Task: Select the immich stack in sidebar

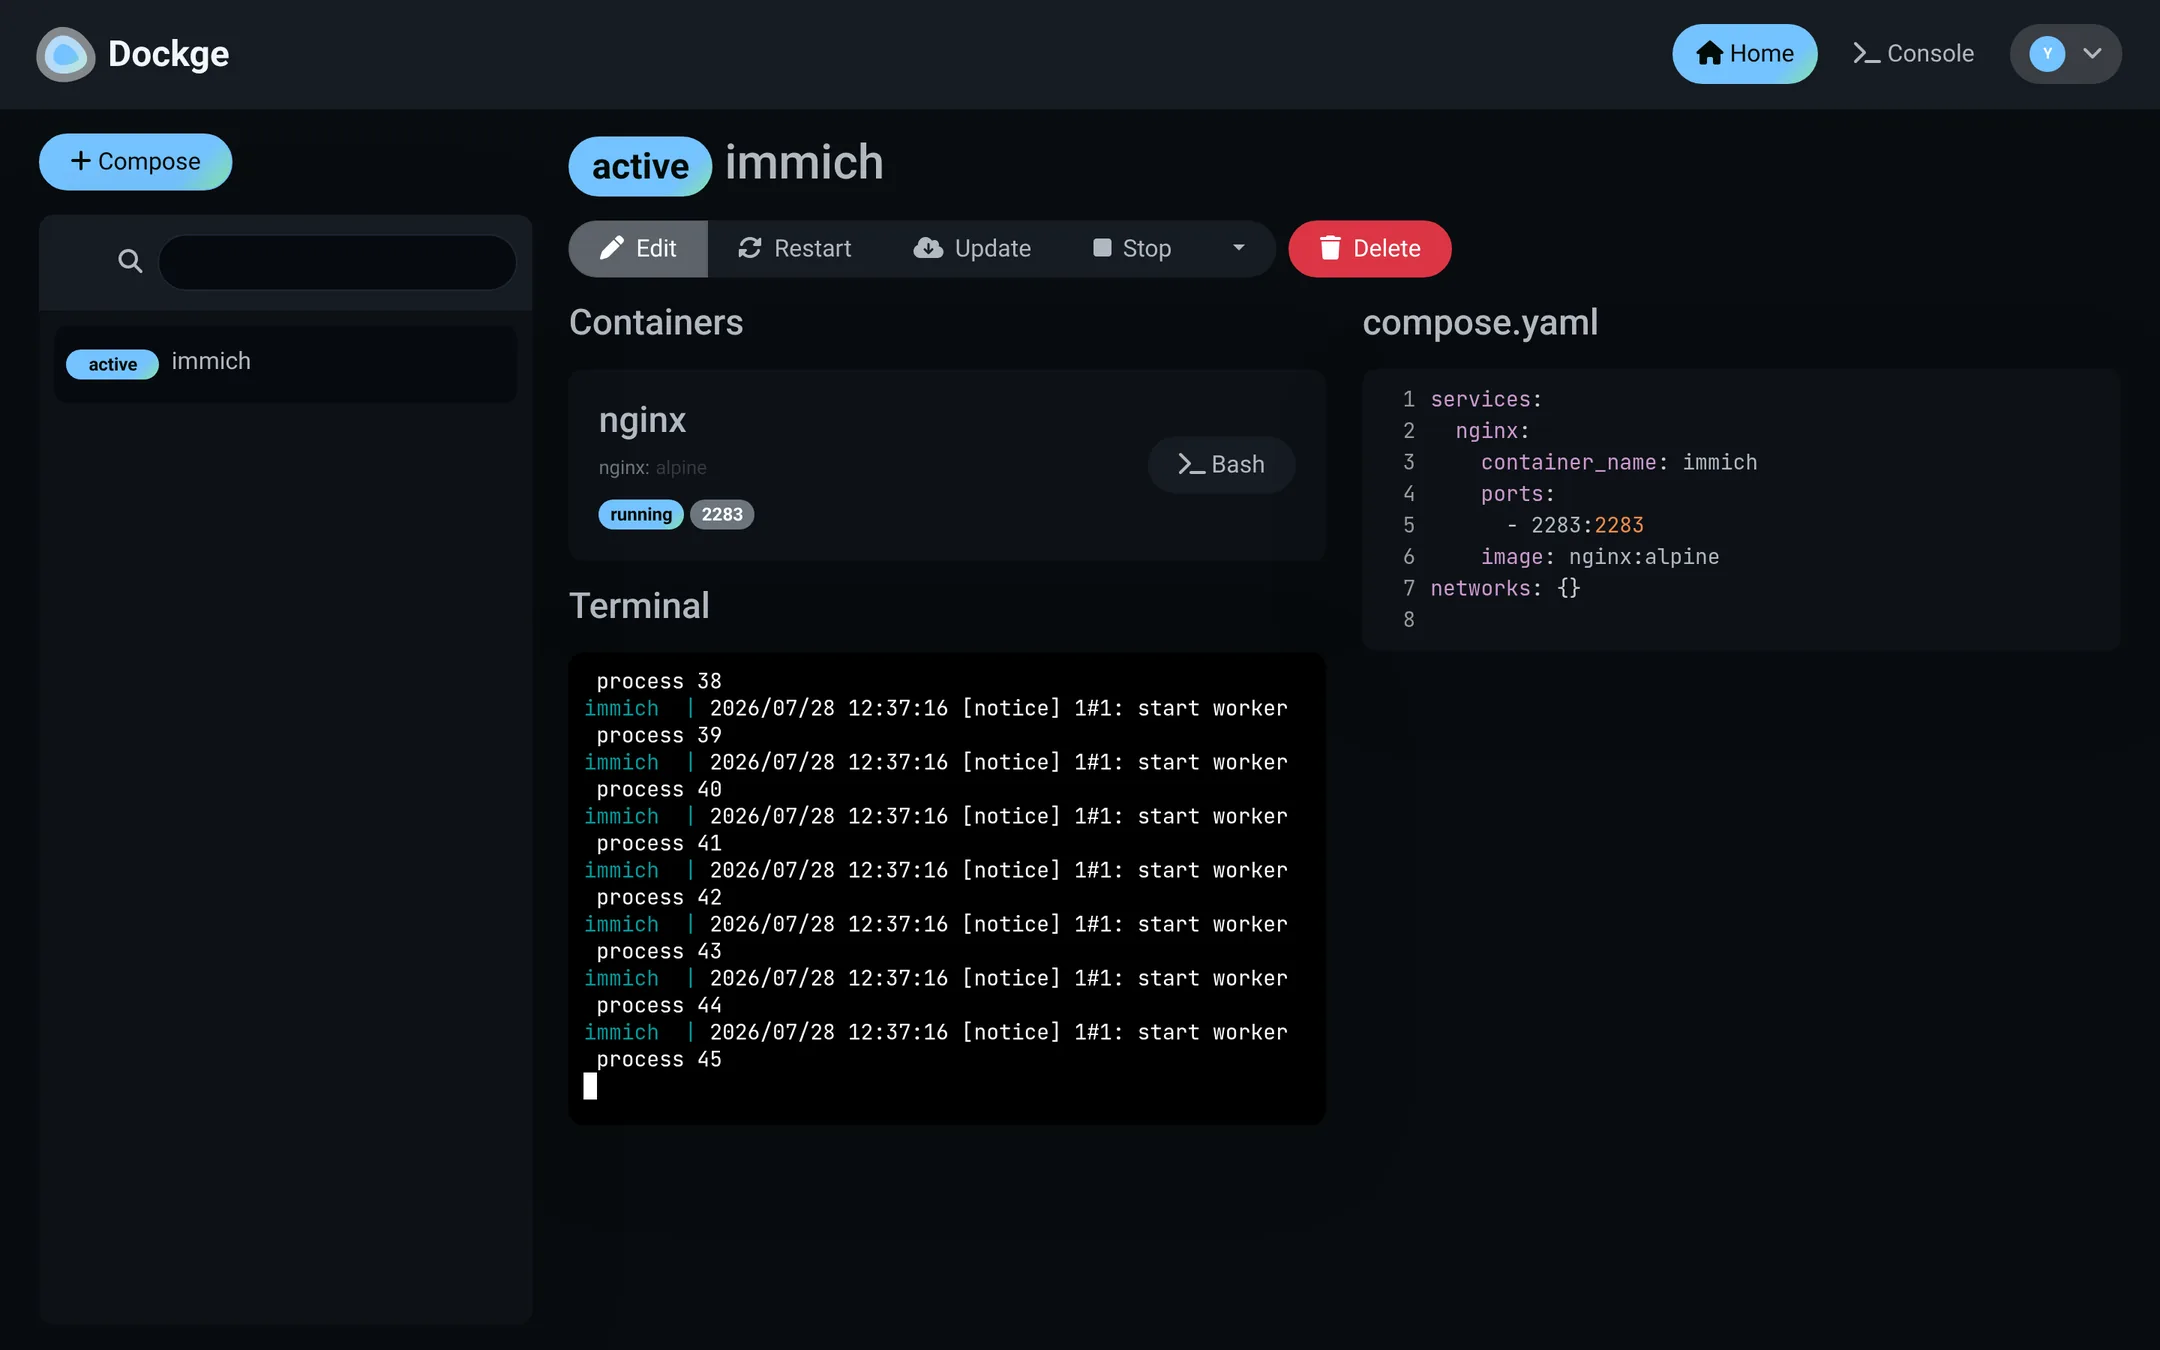Action: coord(285,363)
